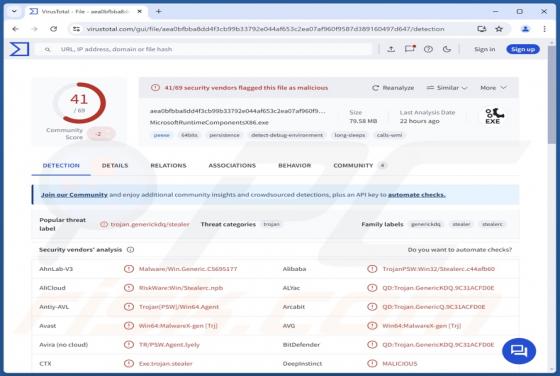This screenshot has width=560, height=376.
Task: Click the generickdq family label
Action: [426, 224]
